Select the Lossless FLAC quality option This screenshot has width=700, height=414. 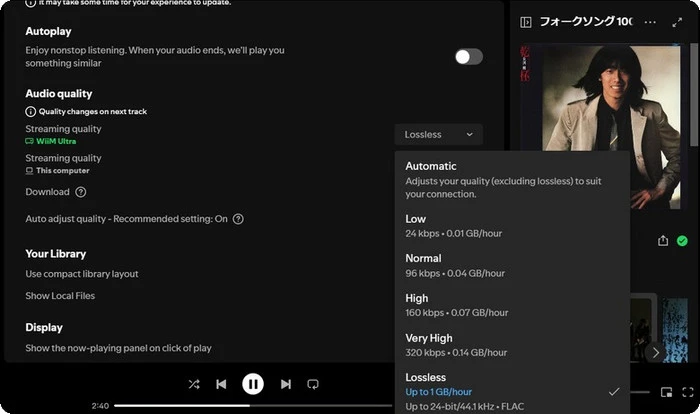pos(512,391)
